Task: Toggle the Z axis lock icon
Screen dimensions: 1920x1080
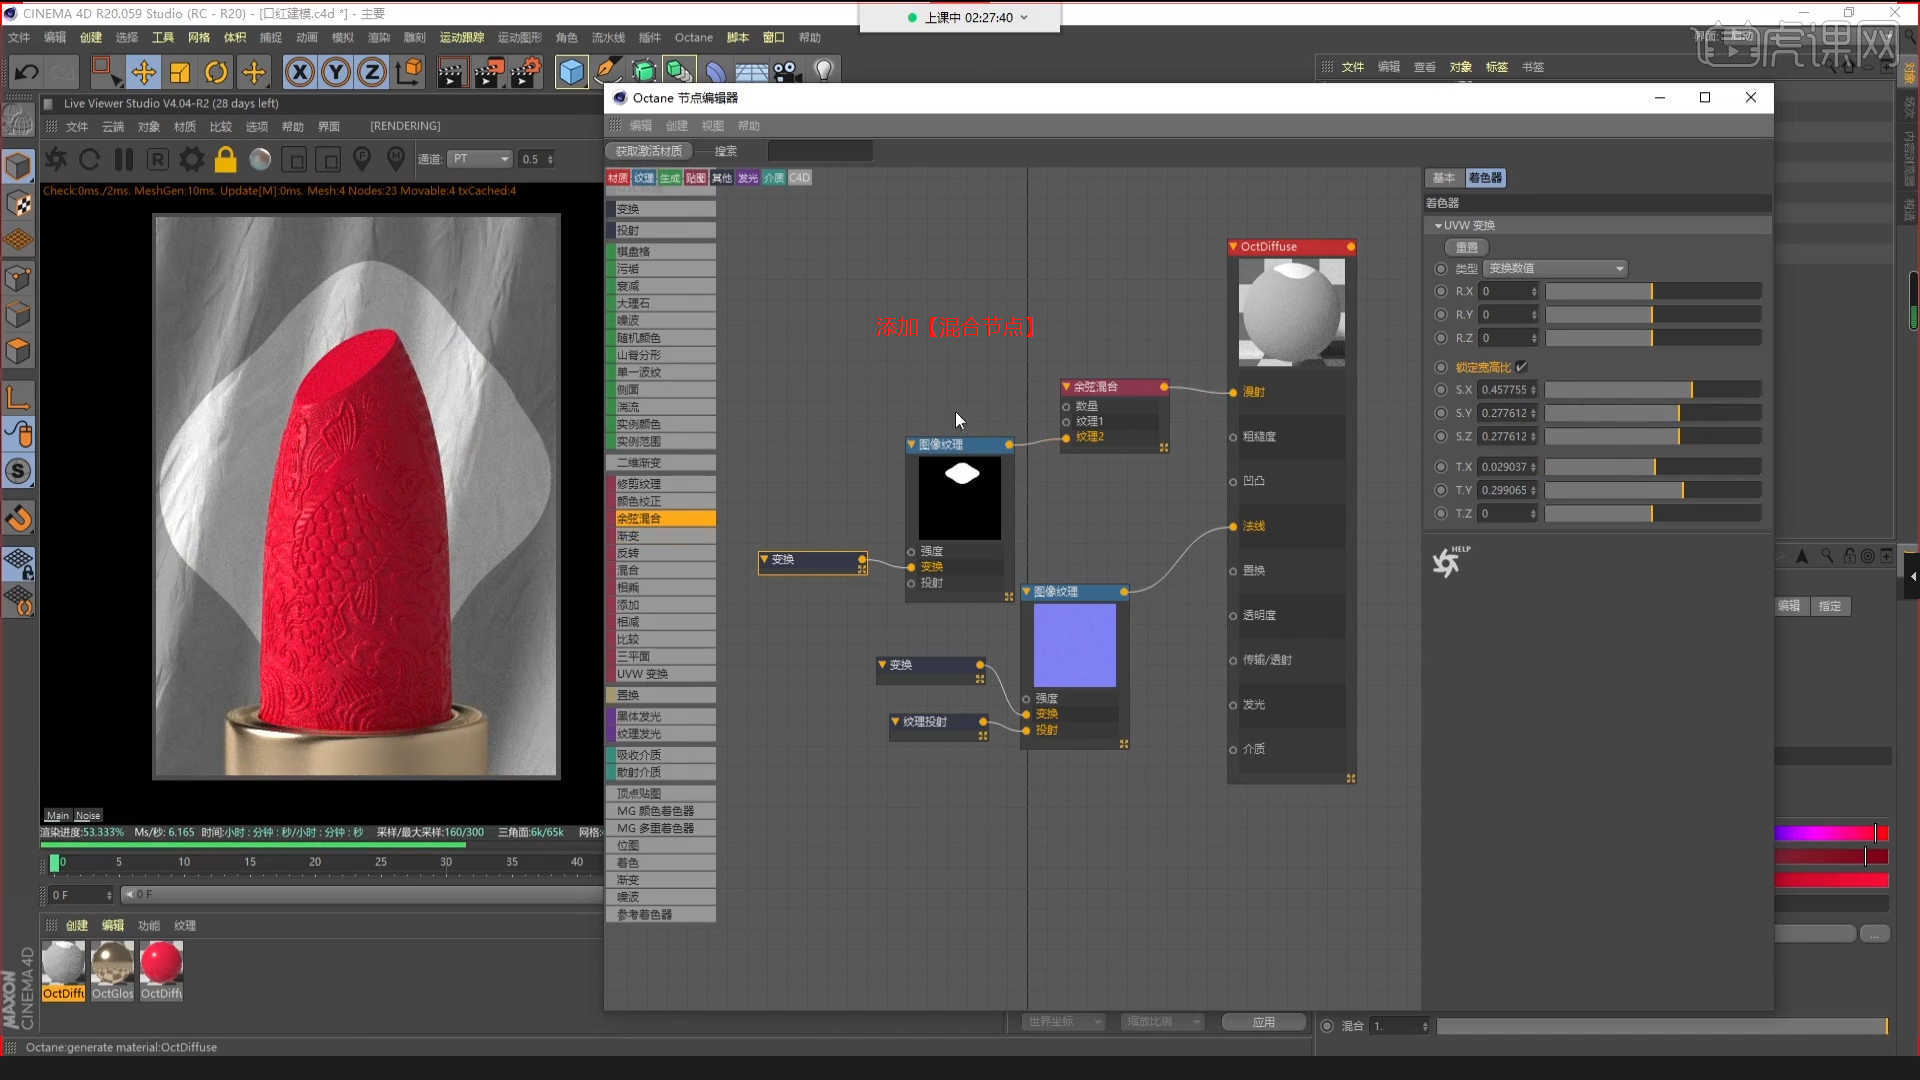Action: (372, 72)
